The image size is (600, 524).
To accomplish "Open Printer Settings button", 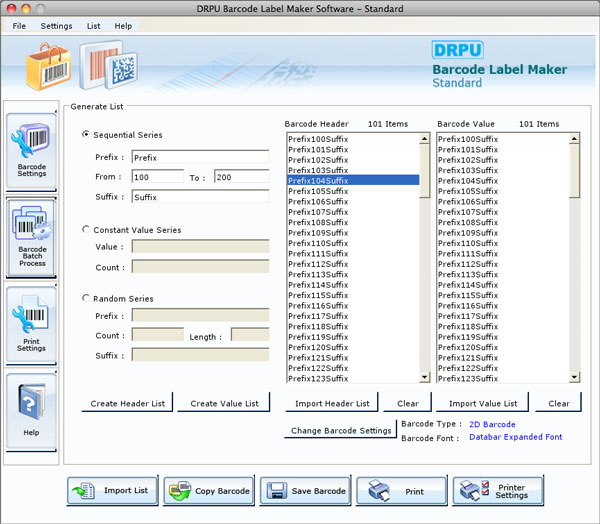I will click(x=498, y=490).
